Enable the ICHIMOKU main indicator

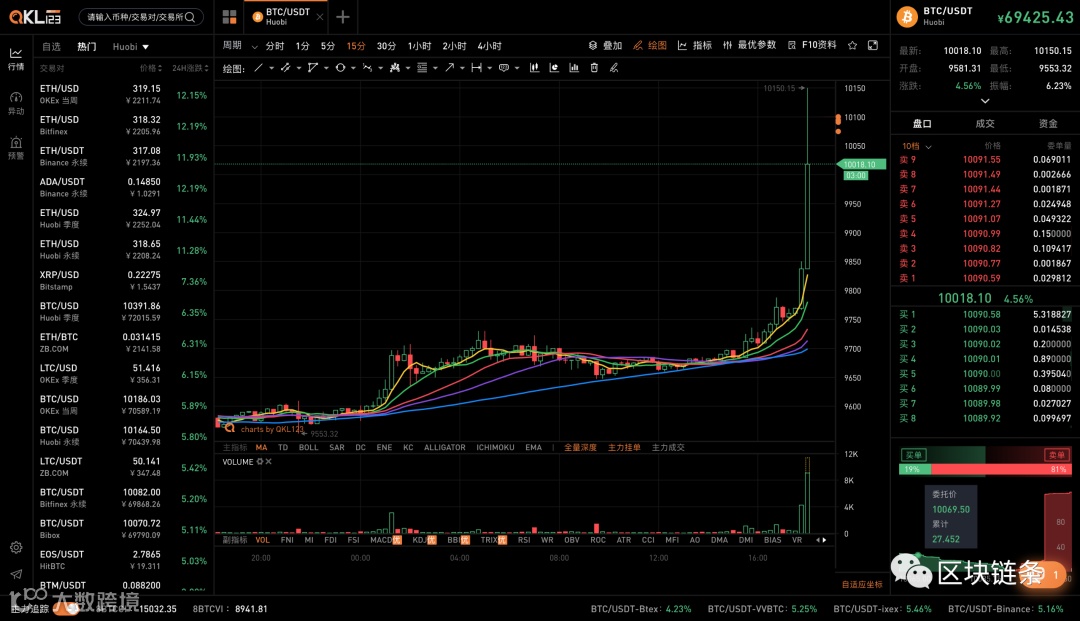click(495, 448)
